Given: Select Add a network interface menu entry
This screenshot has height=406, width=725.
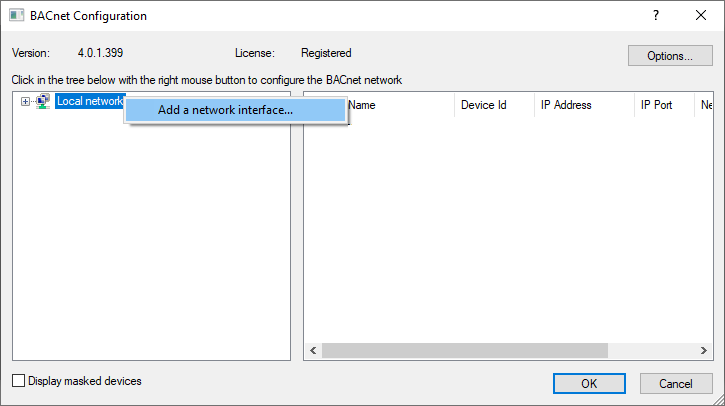Looking at the screenshot, I should 226,110.
